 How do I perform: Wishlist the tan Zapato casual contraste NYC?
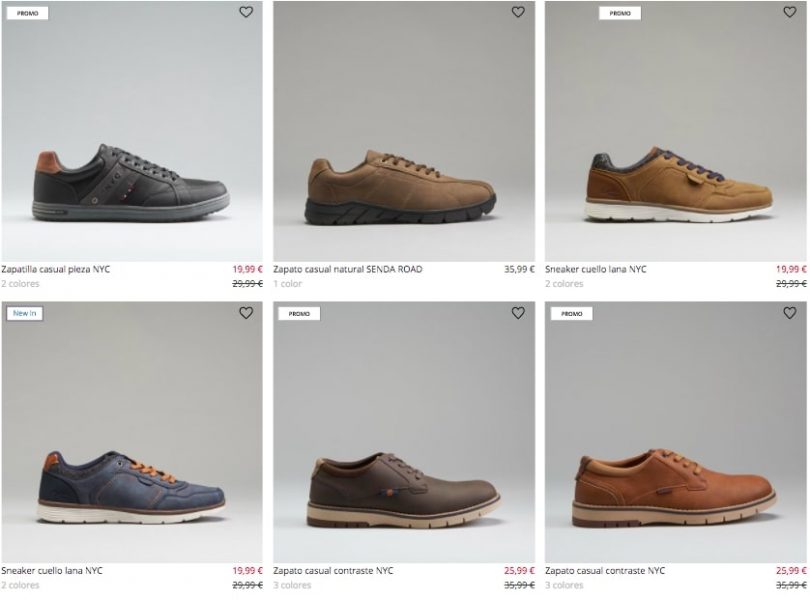tap(789, 313)
